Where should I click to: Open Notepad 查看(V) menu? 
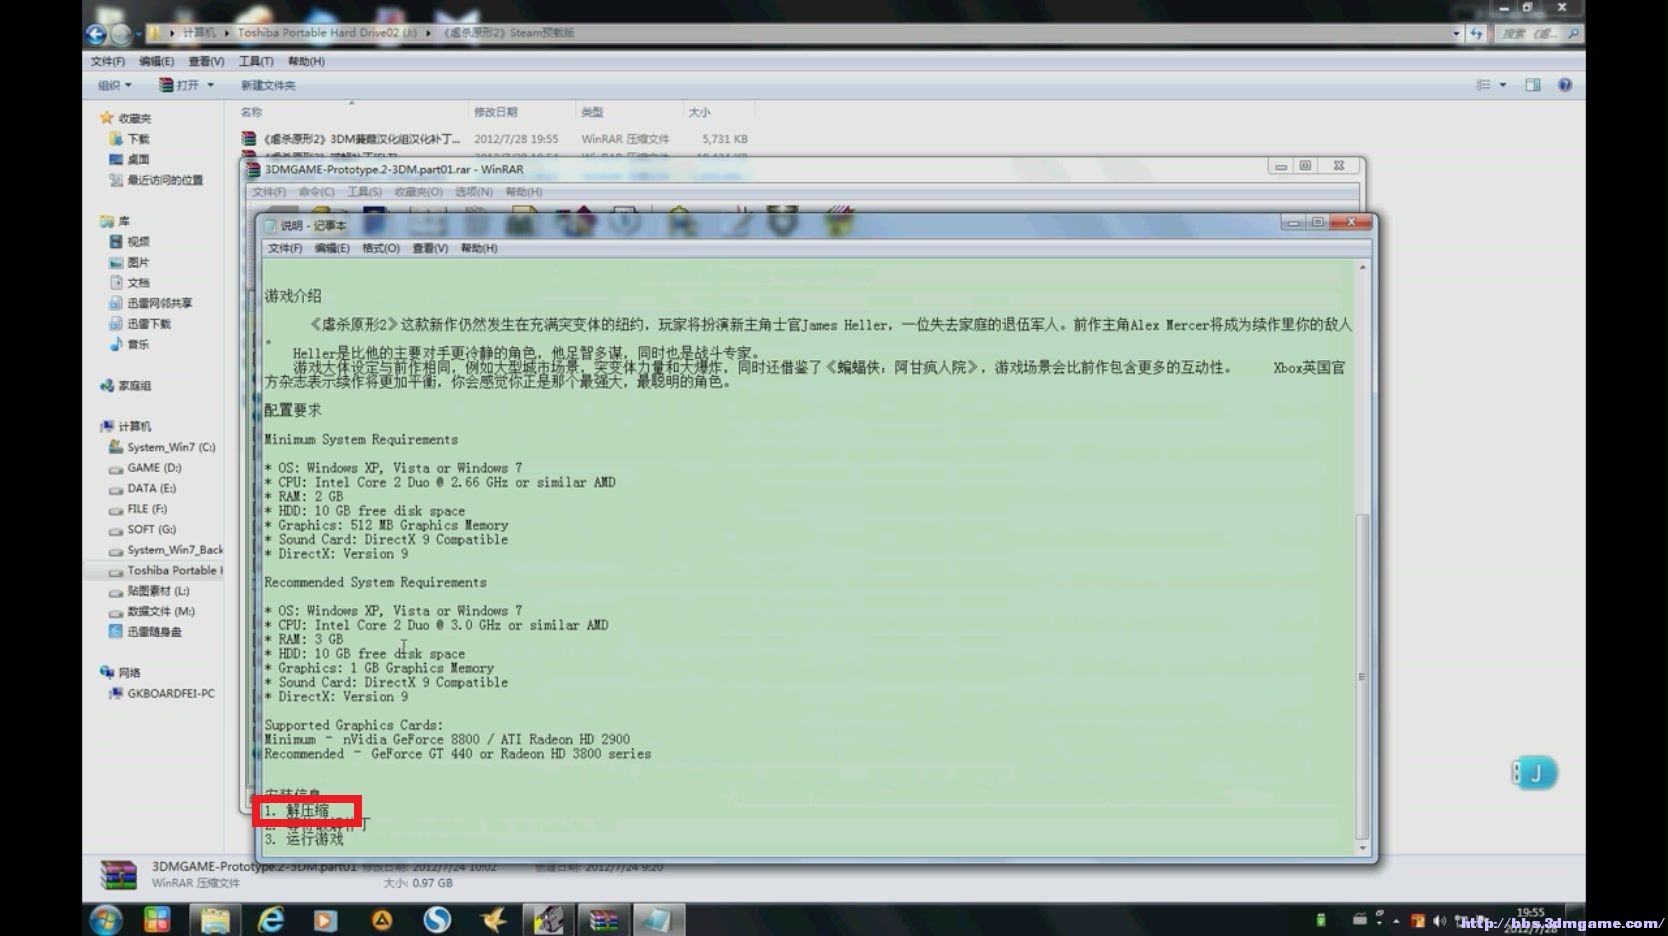pyautogui.click(x=430, y=248)
